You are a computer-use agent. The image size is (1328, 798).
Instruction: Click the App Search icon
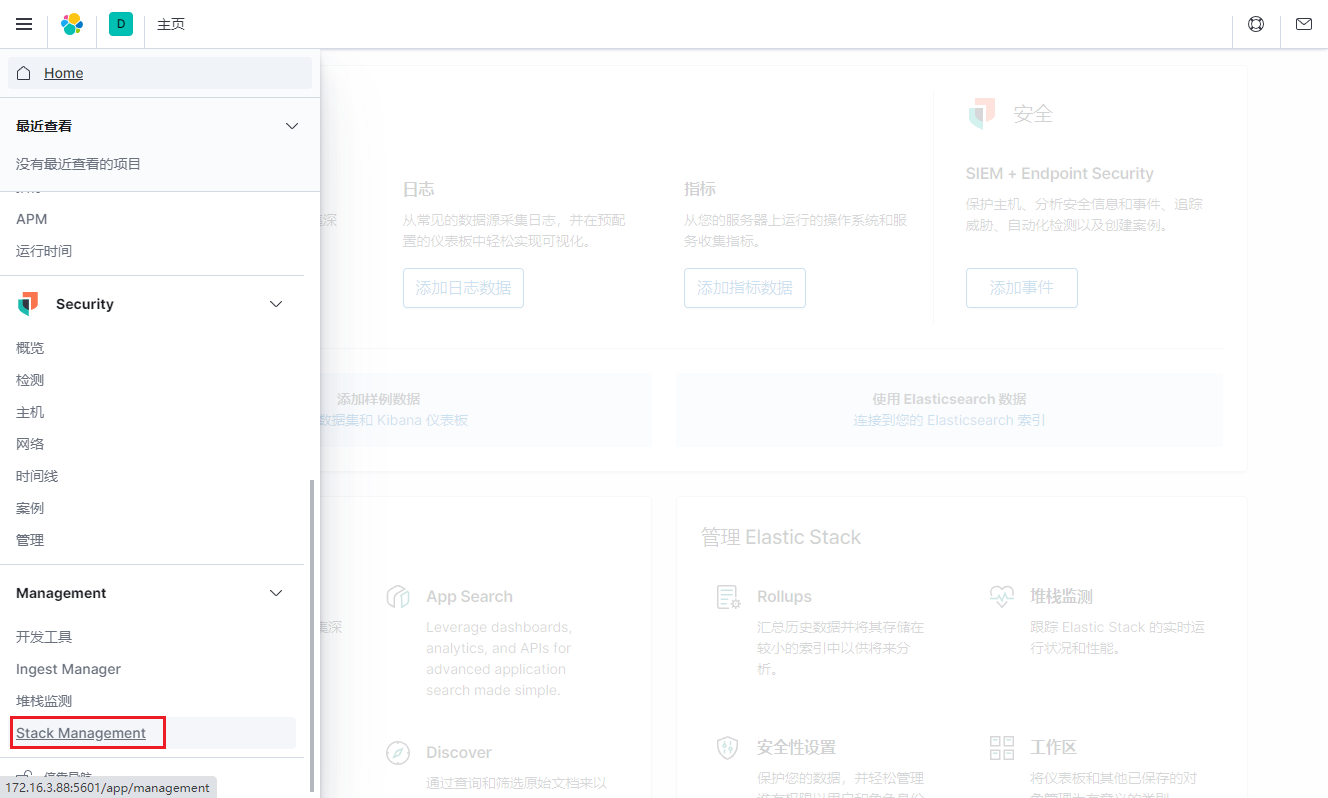point(398,597)
